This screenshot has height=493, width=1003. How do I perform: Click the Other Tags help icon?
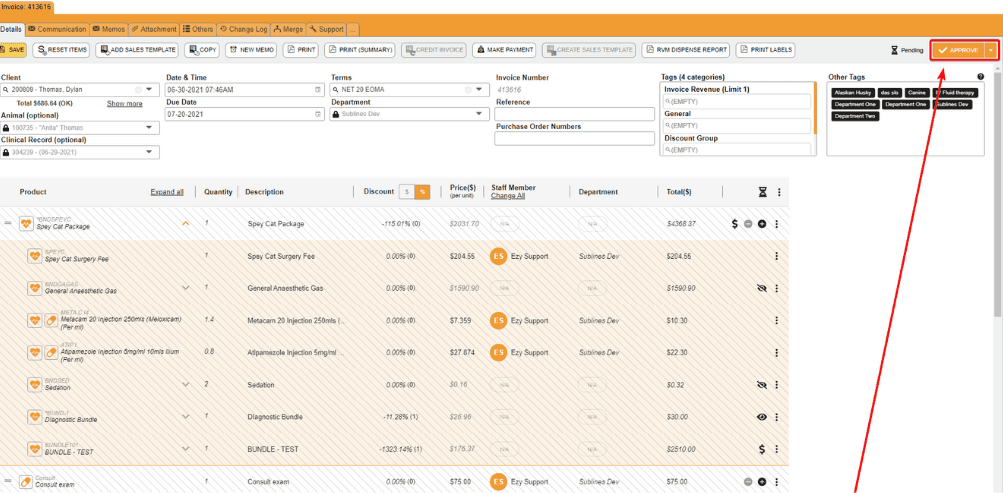point(980,77)
